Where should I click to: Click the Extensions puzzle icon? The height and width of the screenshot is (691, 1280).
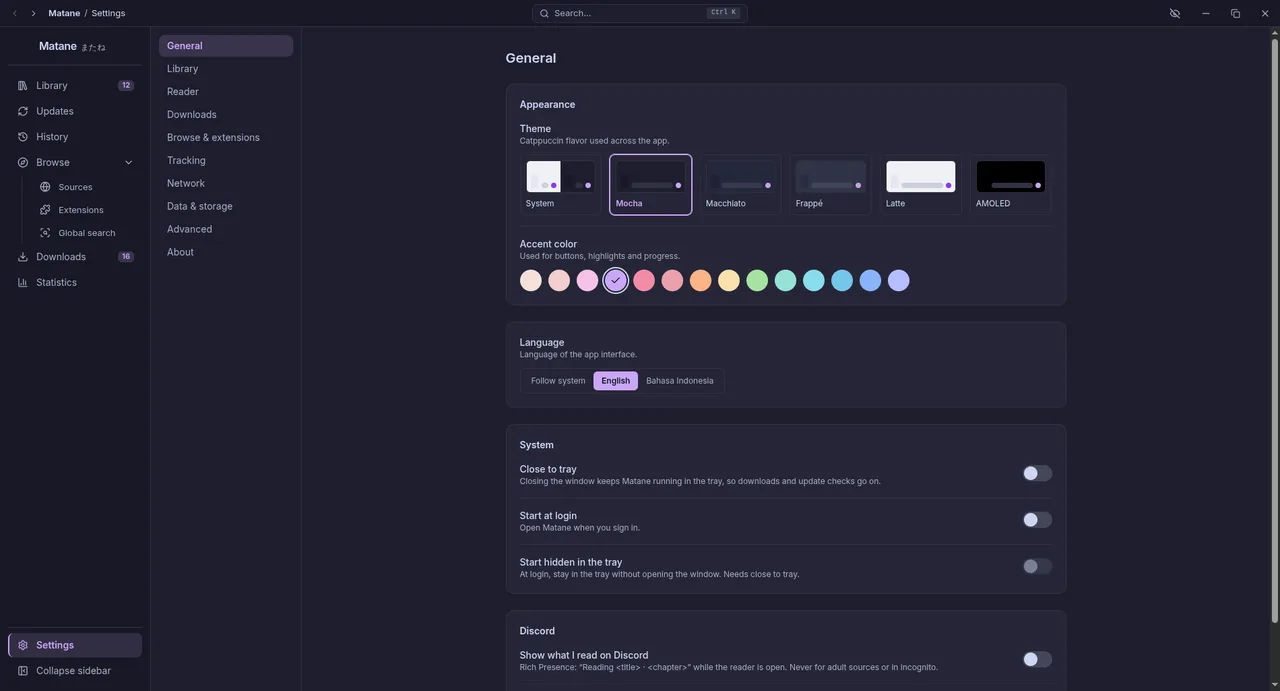pyautogui.click(x=45, y=210)
